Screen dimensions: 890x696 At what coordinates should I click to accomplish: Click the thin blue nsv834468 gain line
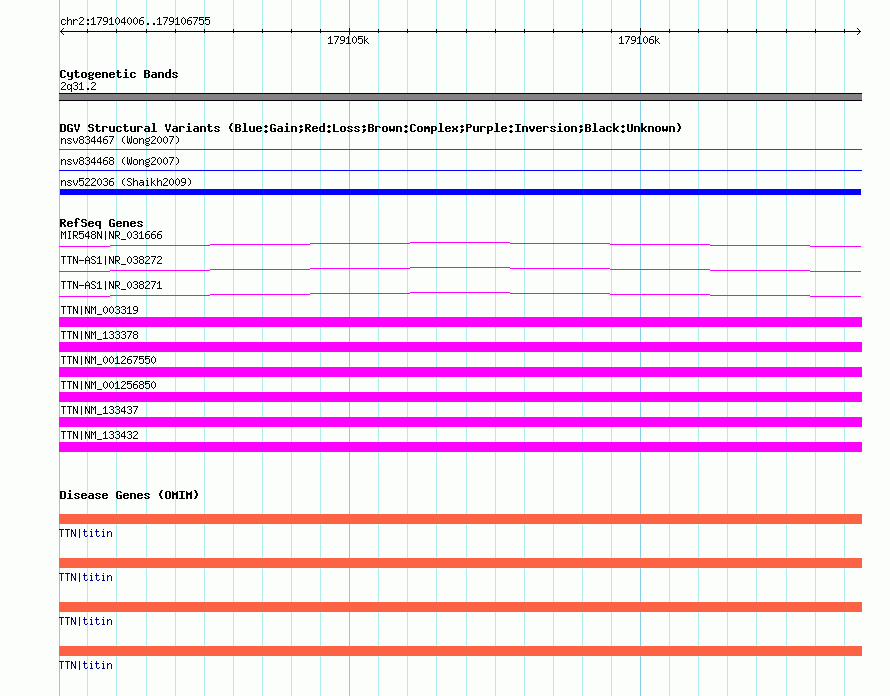460,170
